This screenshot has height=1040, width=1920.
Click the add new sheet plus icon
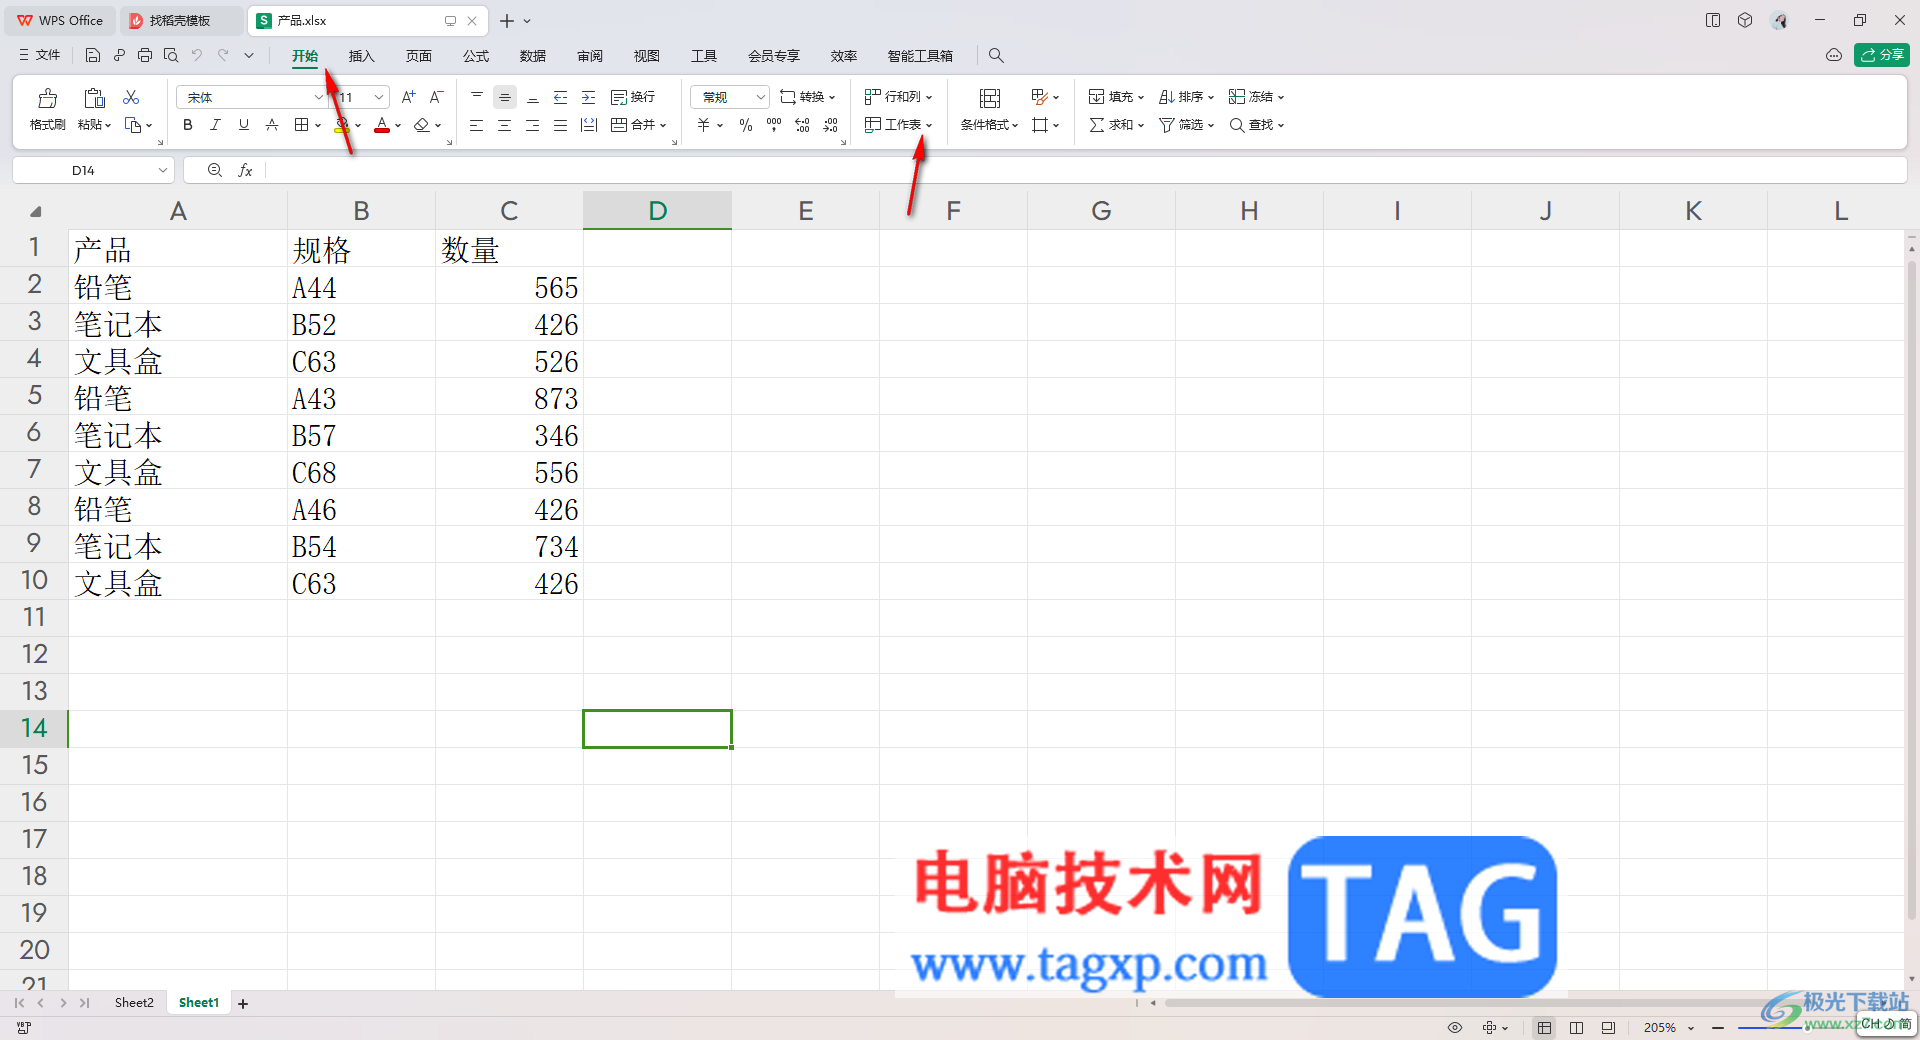pyautogui.click(x=243, y=1004)
